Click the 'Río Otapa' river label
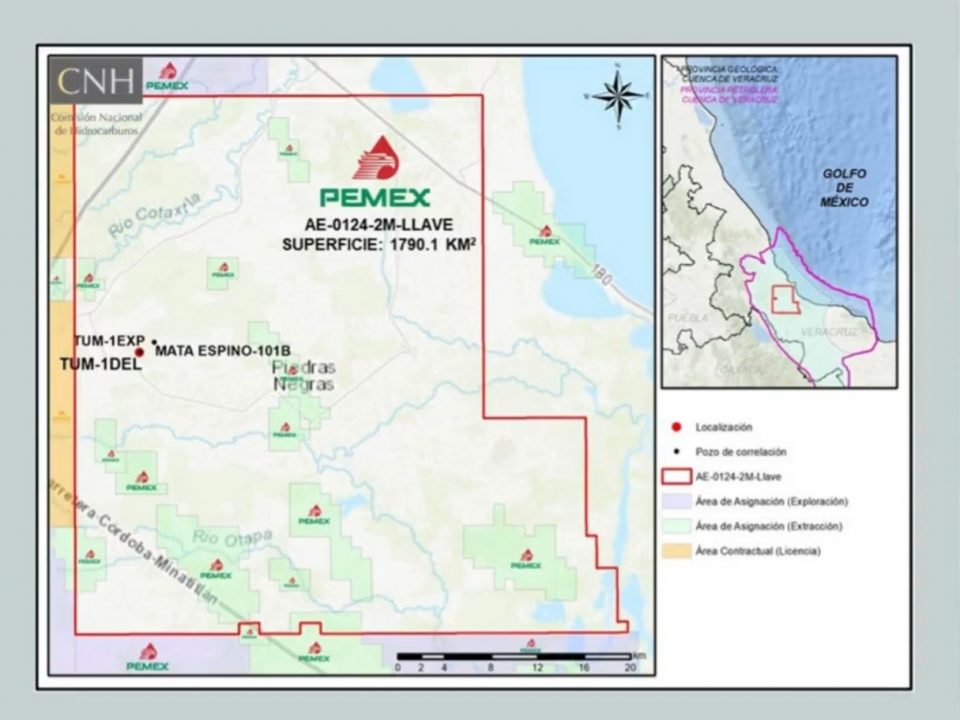The width and height of the screenshot is (960, 720). (233, 538)
